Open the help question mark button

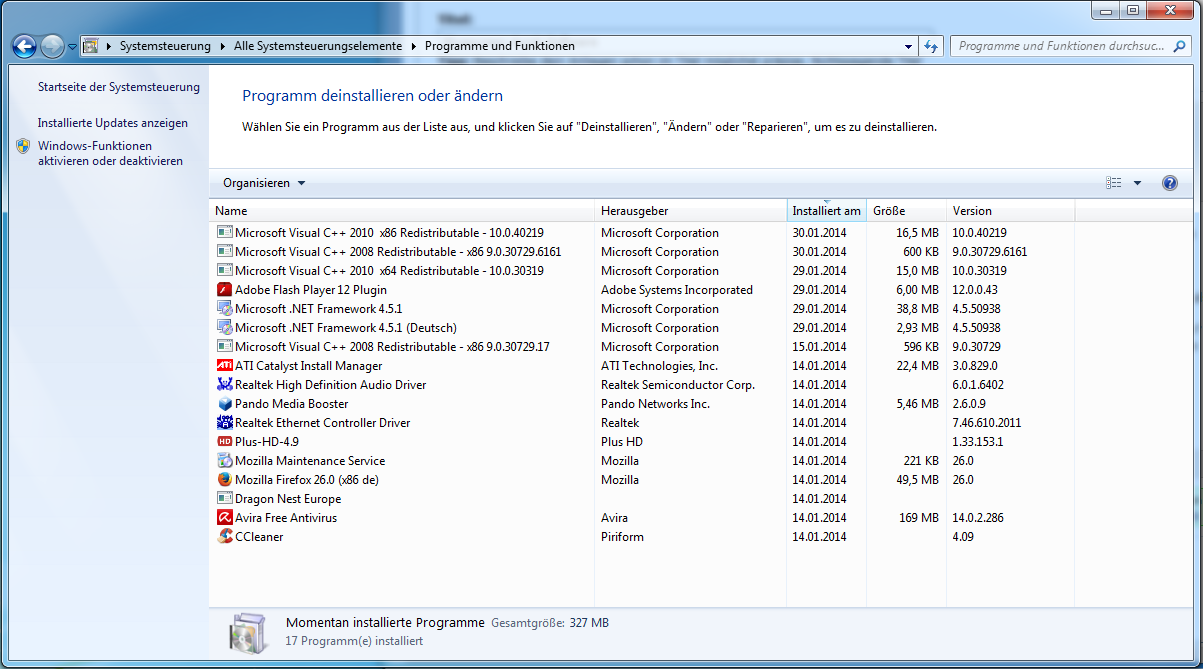coord(1170,183)
